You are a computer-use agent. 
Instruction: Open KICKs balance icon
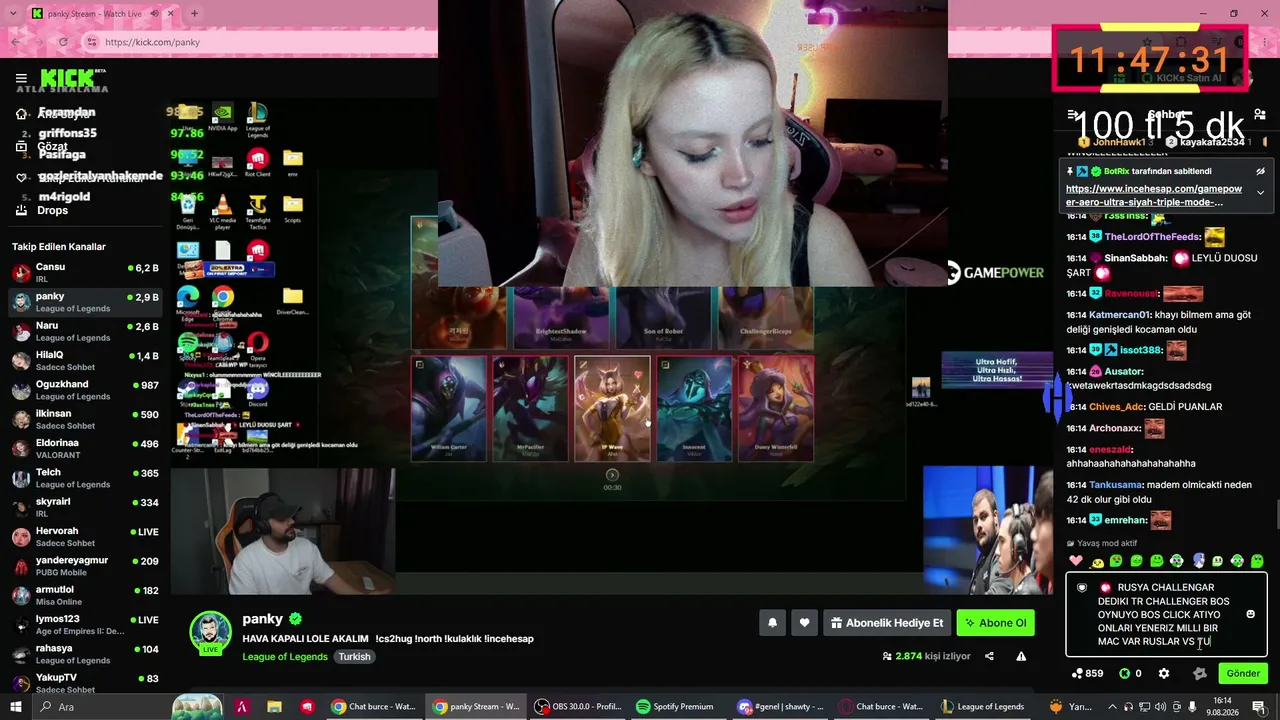[1130, 674]
